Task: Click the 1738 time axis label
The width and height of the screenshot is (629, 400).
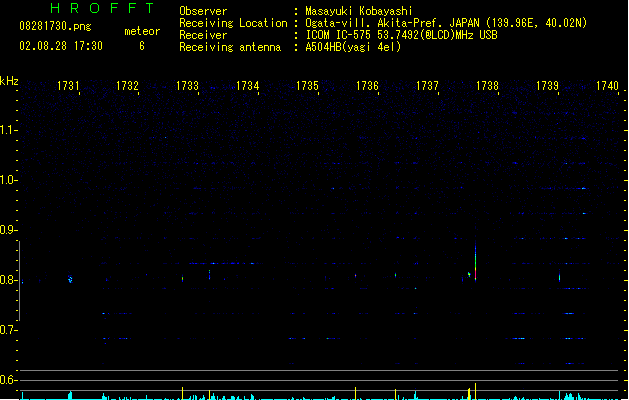Action: pyautogui.click(x=487, y=86)
